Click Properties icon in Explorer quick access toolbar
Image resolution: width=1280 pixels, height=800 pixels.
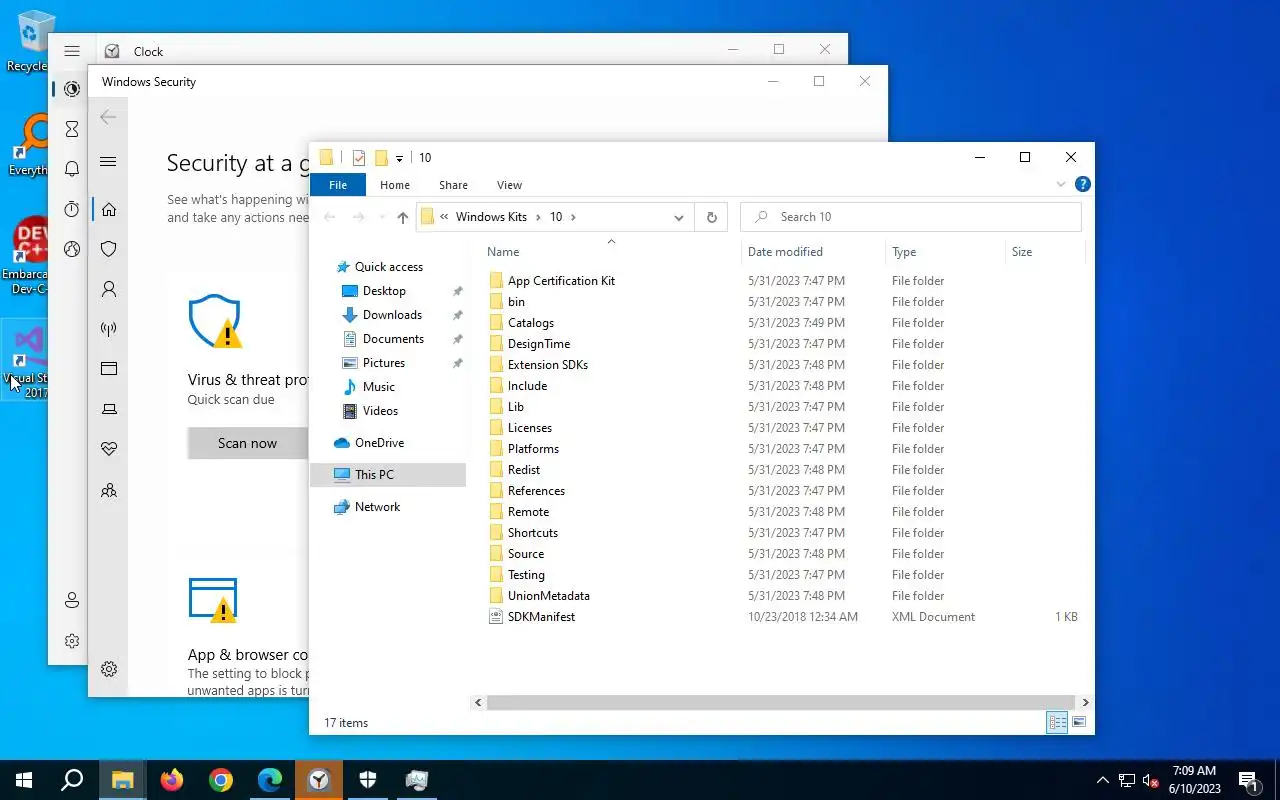[359, 158]
